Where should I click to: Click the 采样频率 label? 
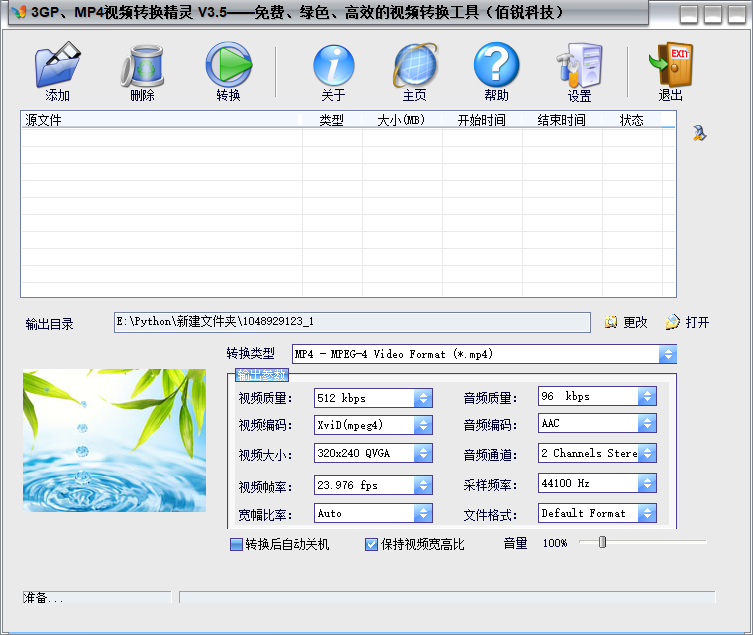point(490,485)
